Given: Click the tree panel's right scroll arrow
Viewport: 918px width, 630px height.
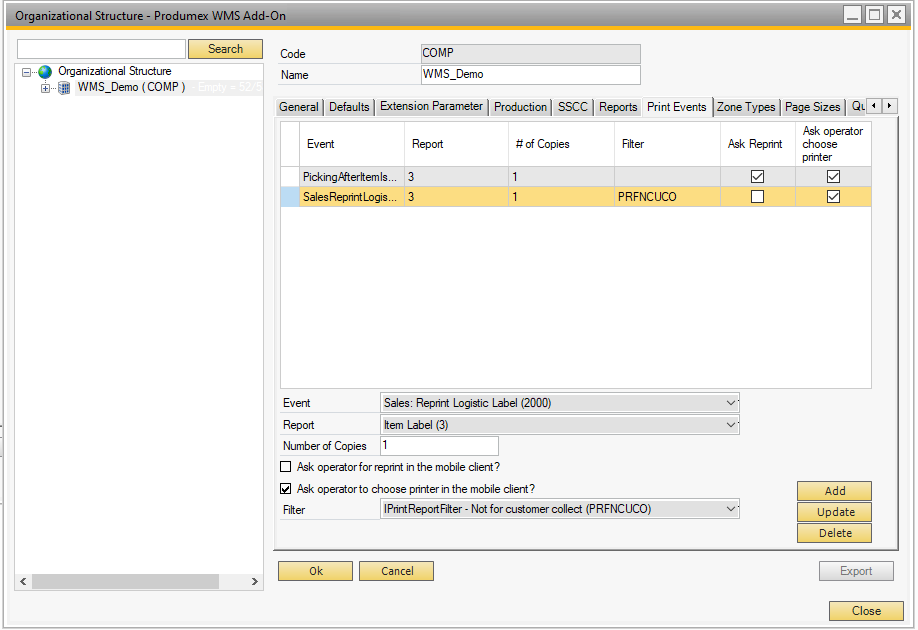Looking at the screenshot, I should (x=256, y=582).
